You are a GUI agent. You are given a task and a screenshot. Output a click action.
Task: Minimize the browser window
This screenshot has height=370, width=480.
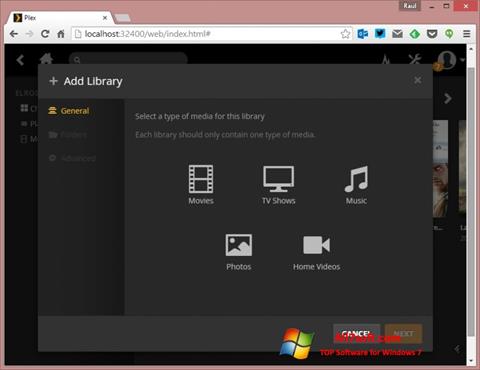click(x=432, y=6)
